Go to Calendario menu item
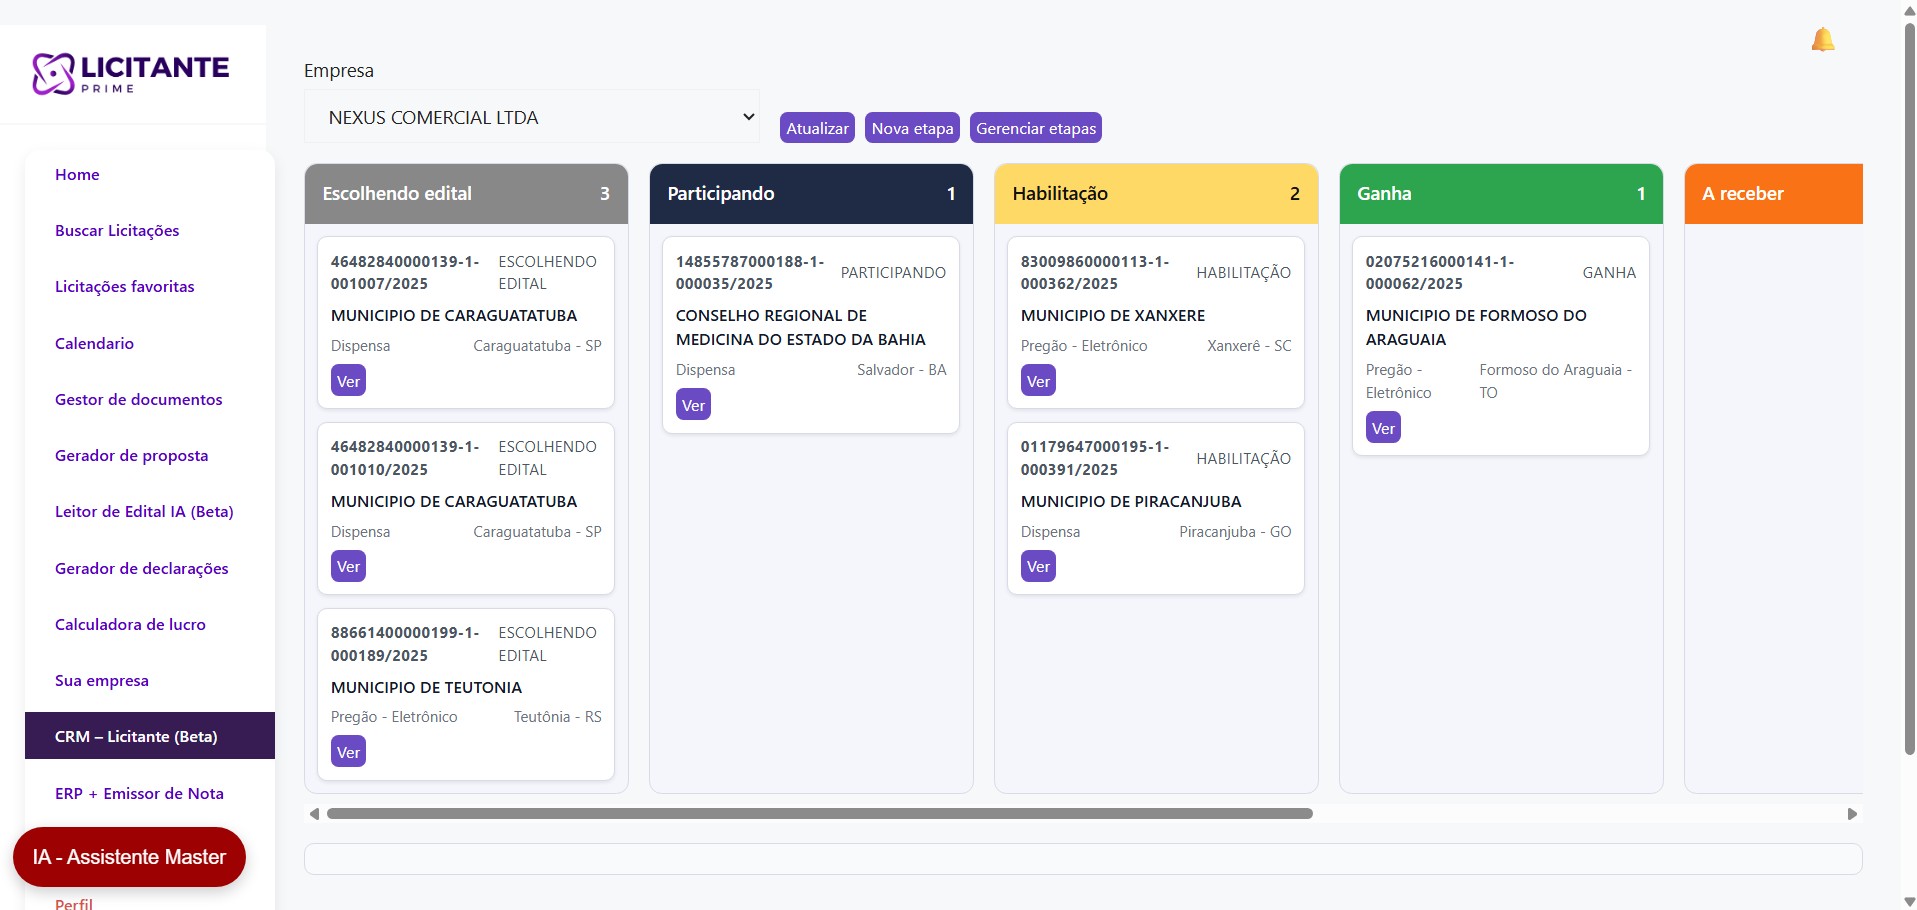This screenshot has height=910, width=1917. point(94,343)
